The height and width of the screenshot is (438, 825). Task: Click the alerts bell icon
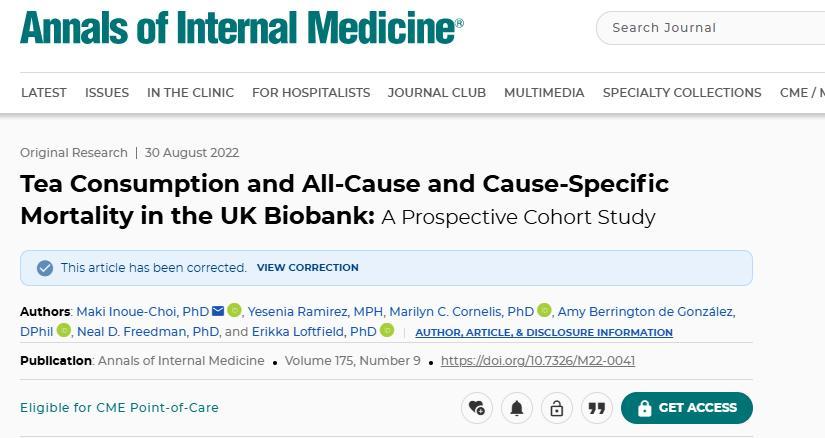coord(517,408)
